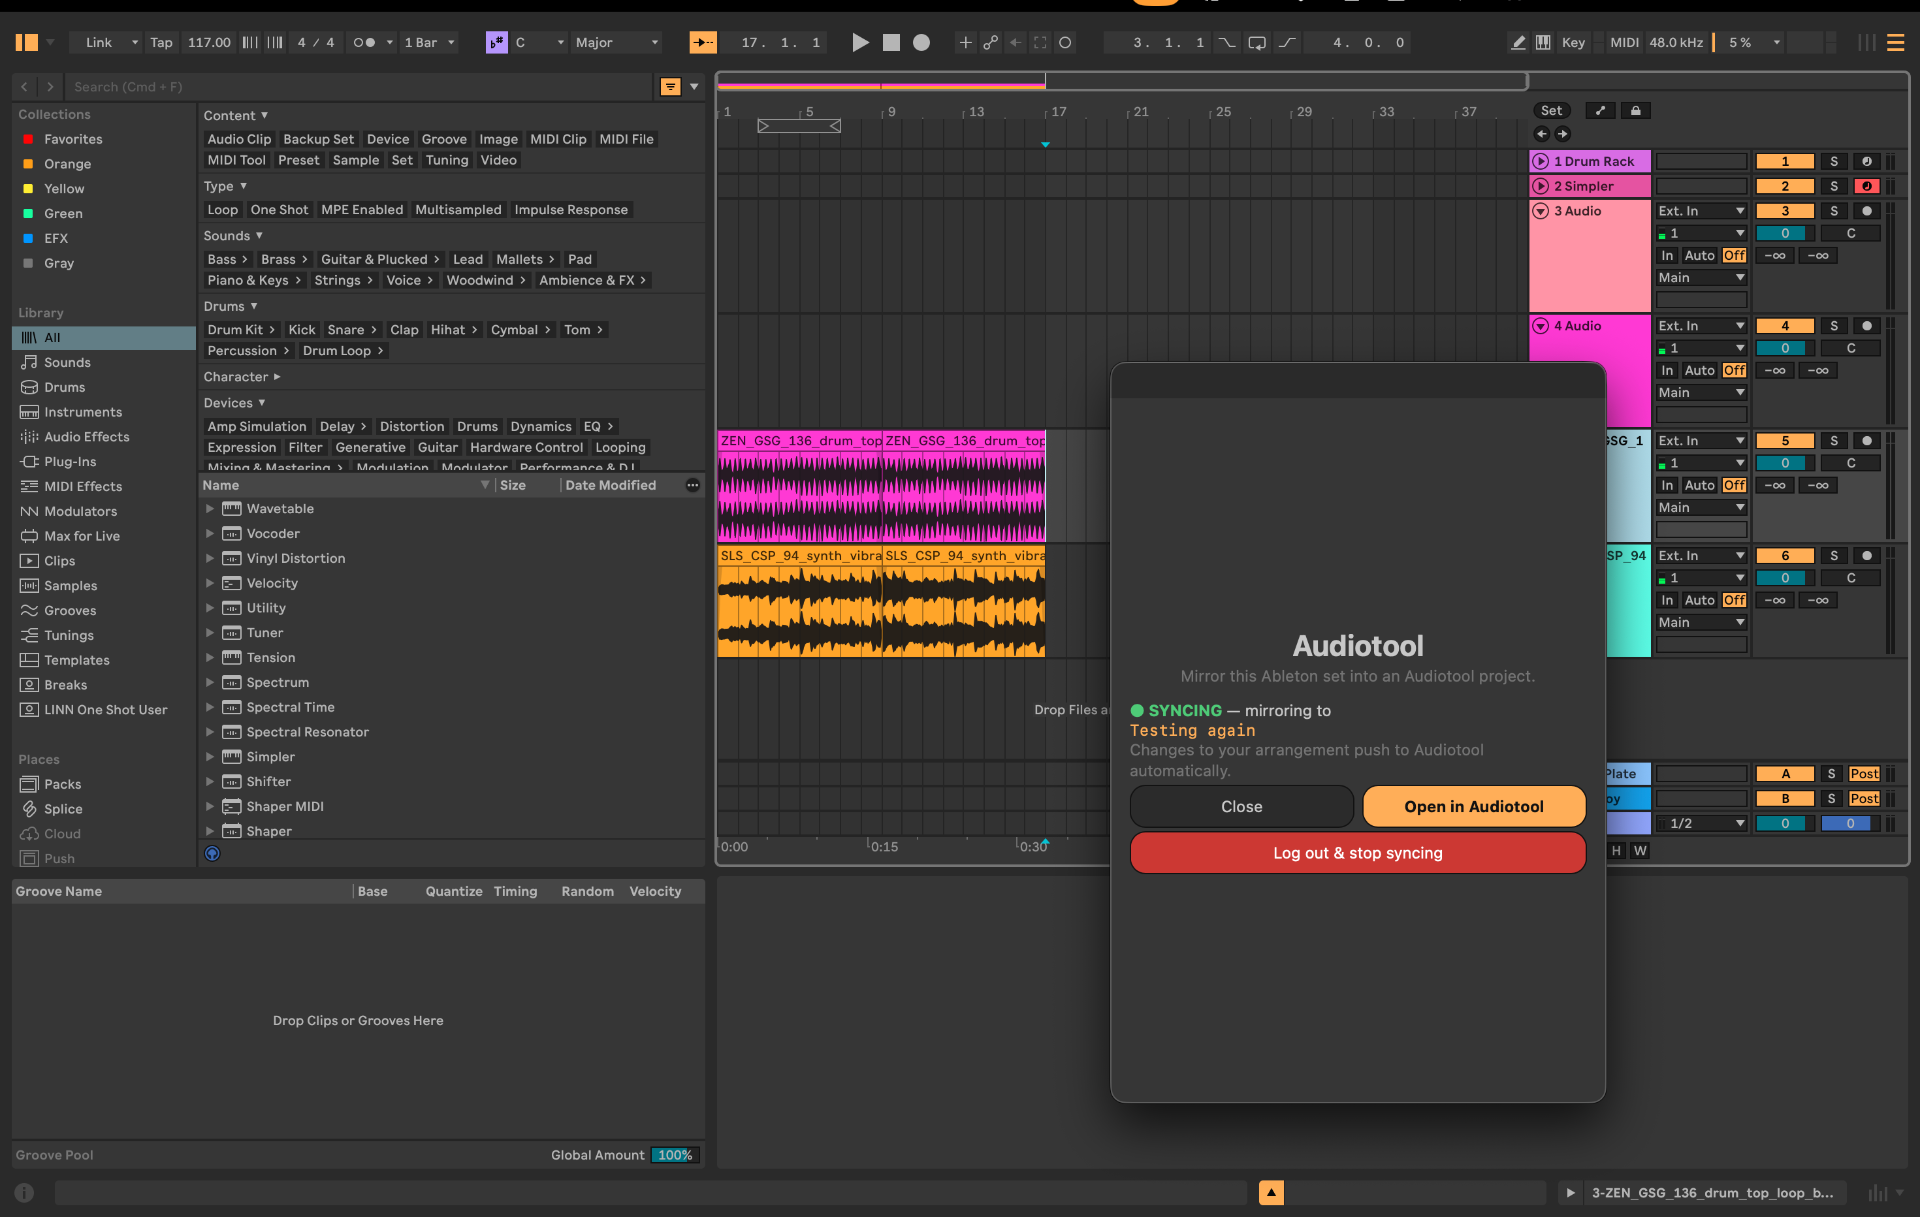Toggle Draw Mode pencil icon
Screen dimensions: 1920x1217
(x=1518, y=42)
